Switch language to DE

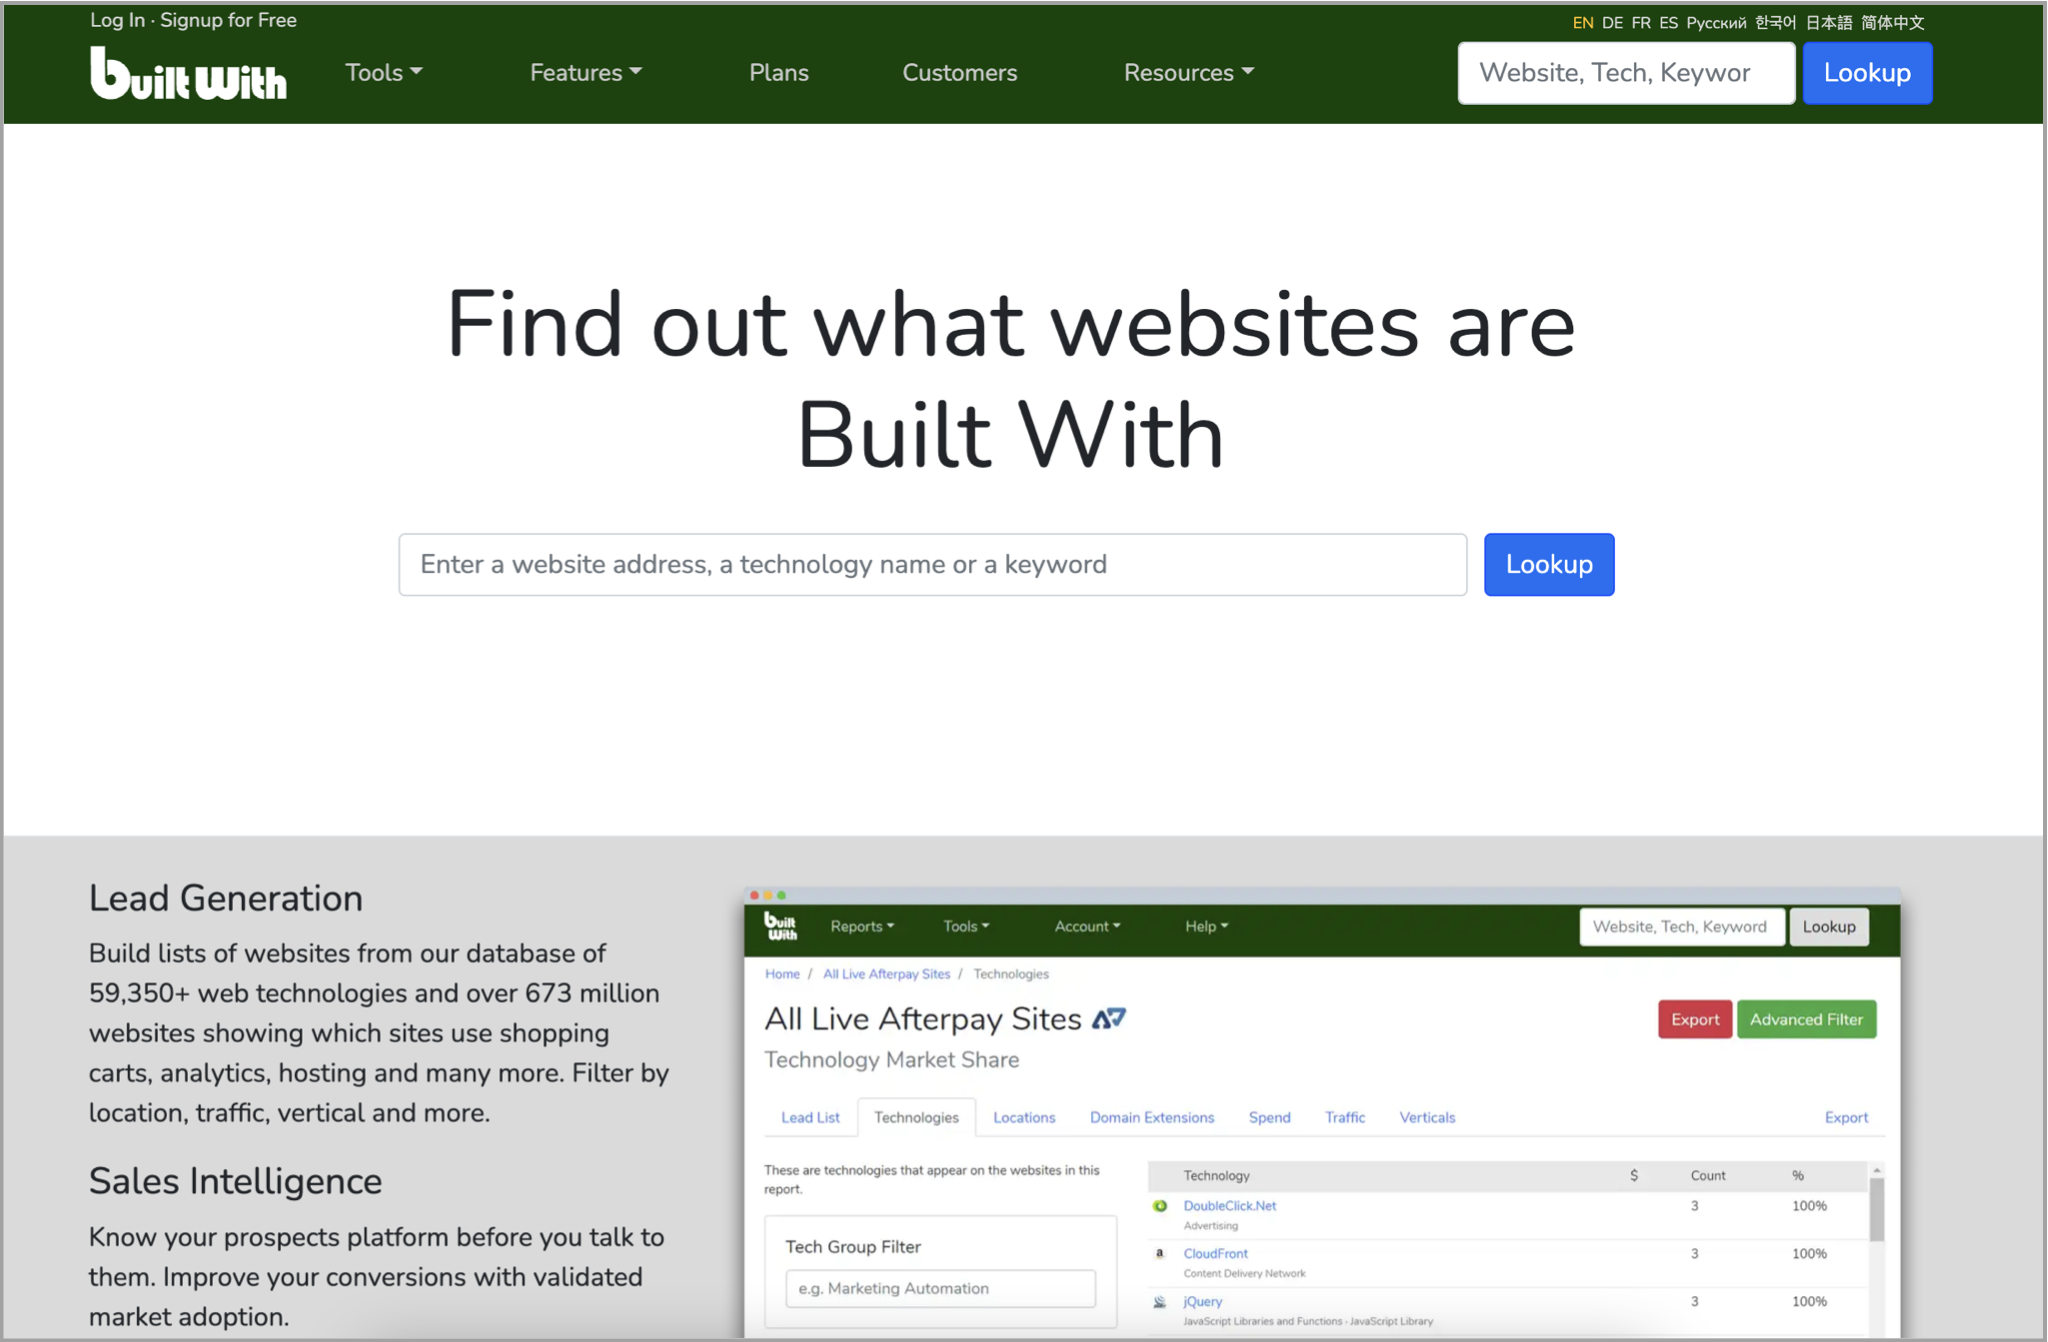pyautogui.click(x=1612, y=22)
